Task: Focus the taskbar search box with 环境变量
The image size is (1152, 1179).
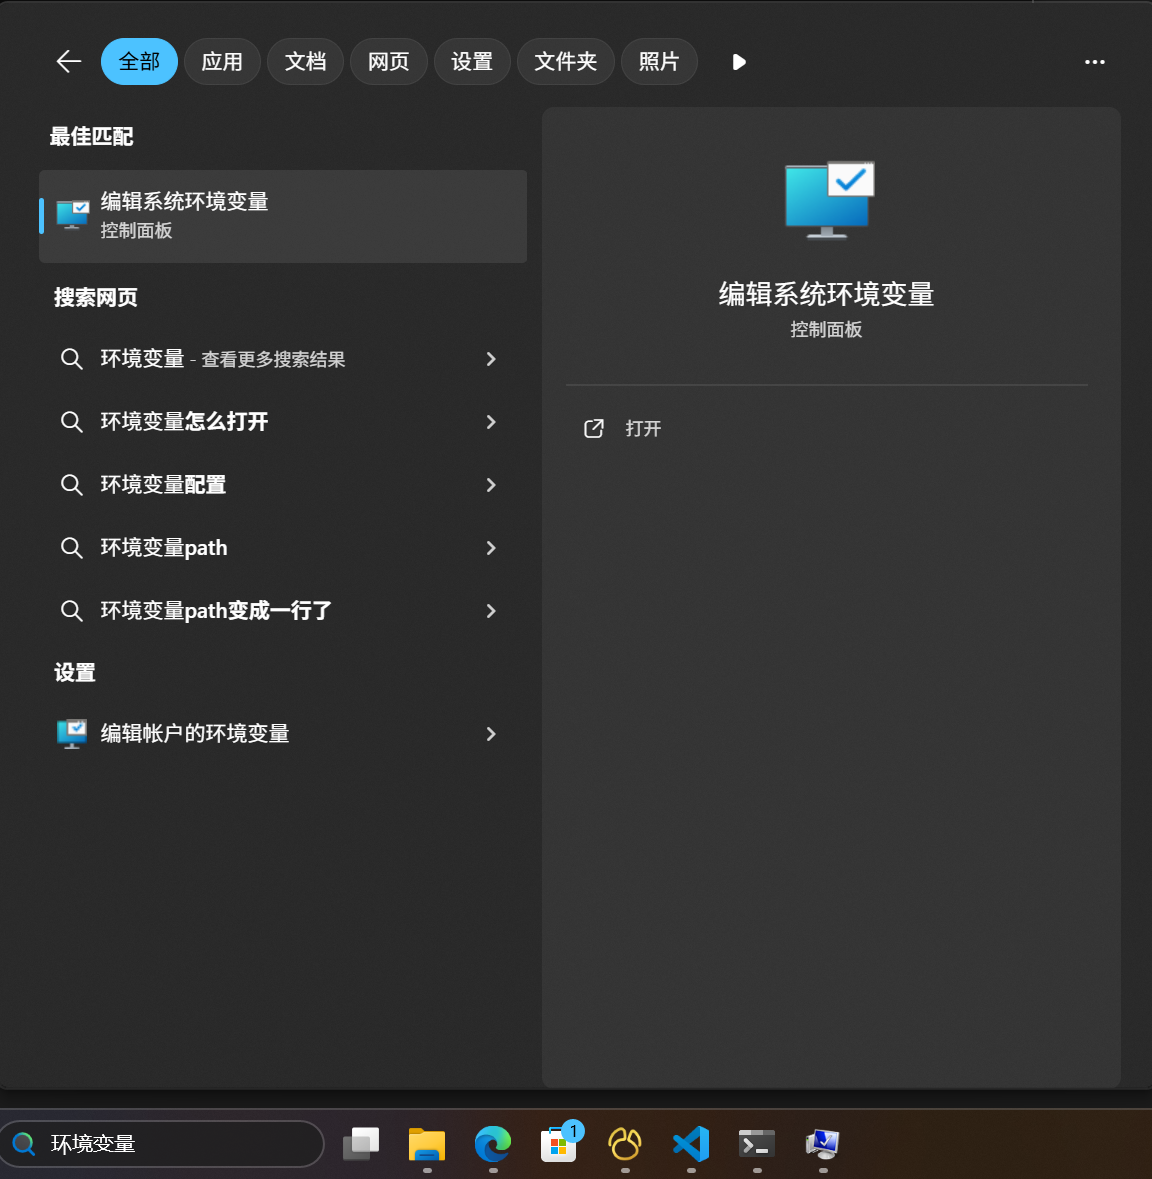Action: click(x=162, y=1144)
